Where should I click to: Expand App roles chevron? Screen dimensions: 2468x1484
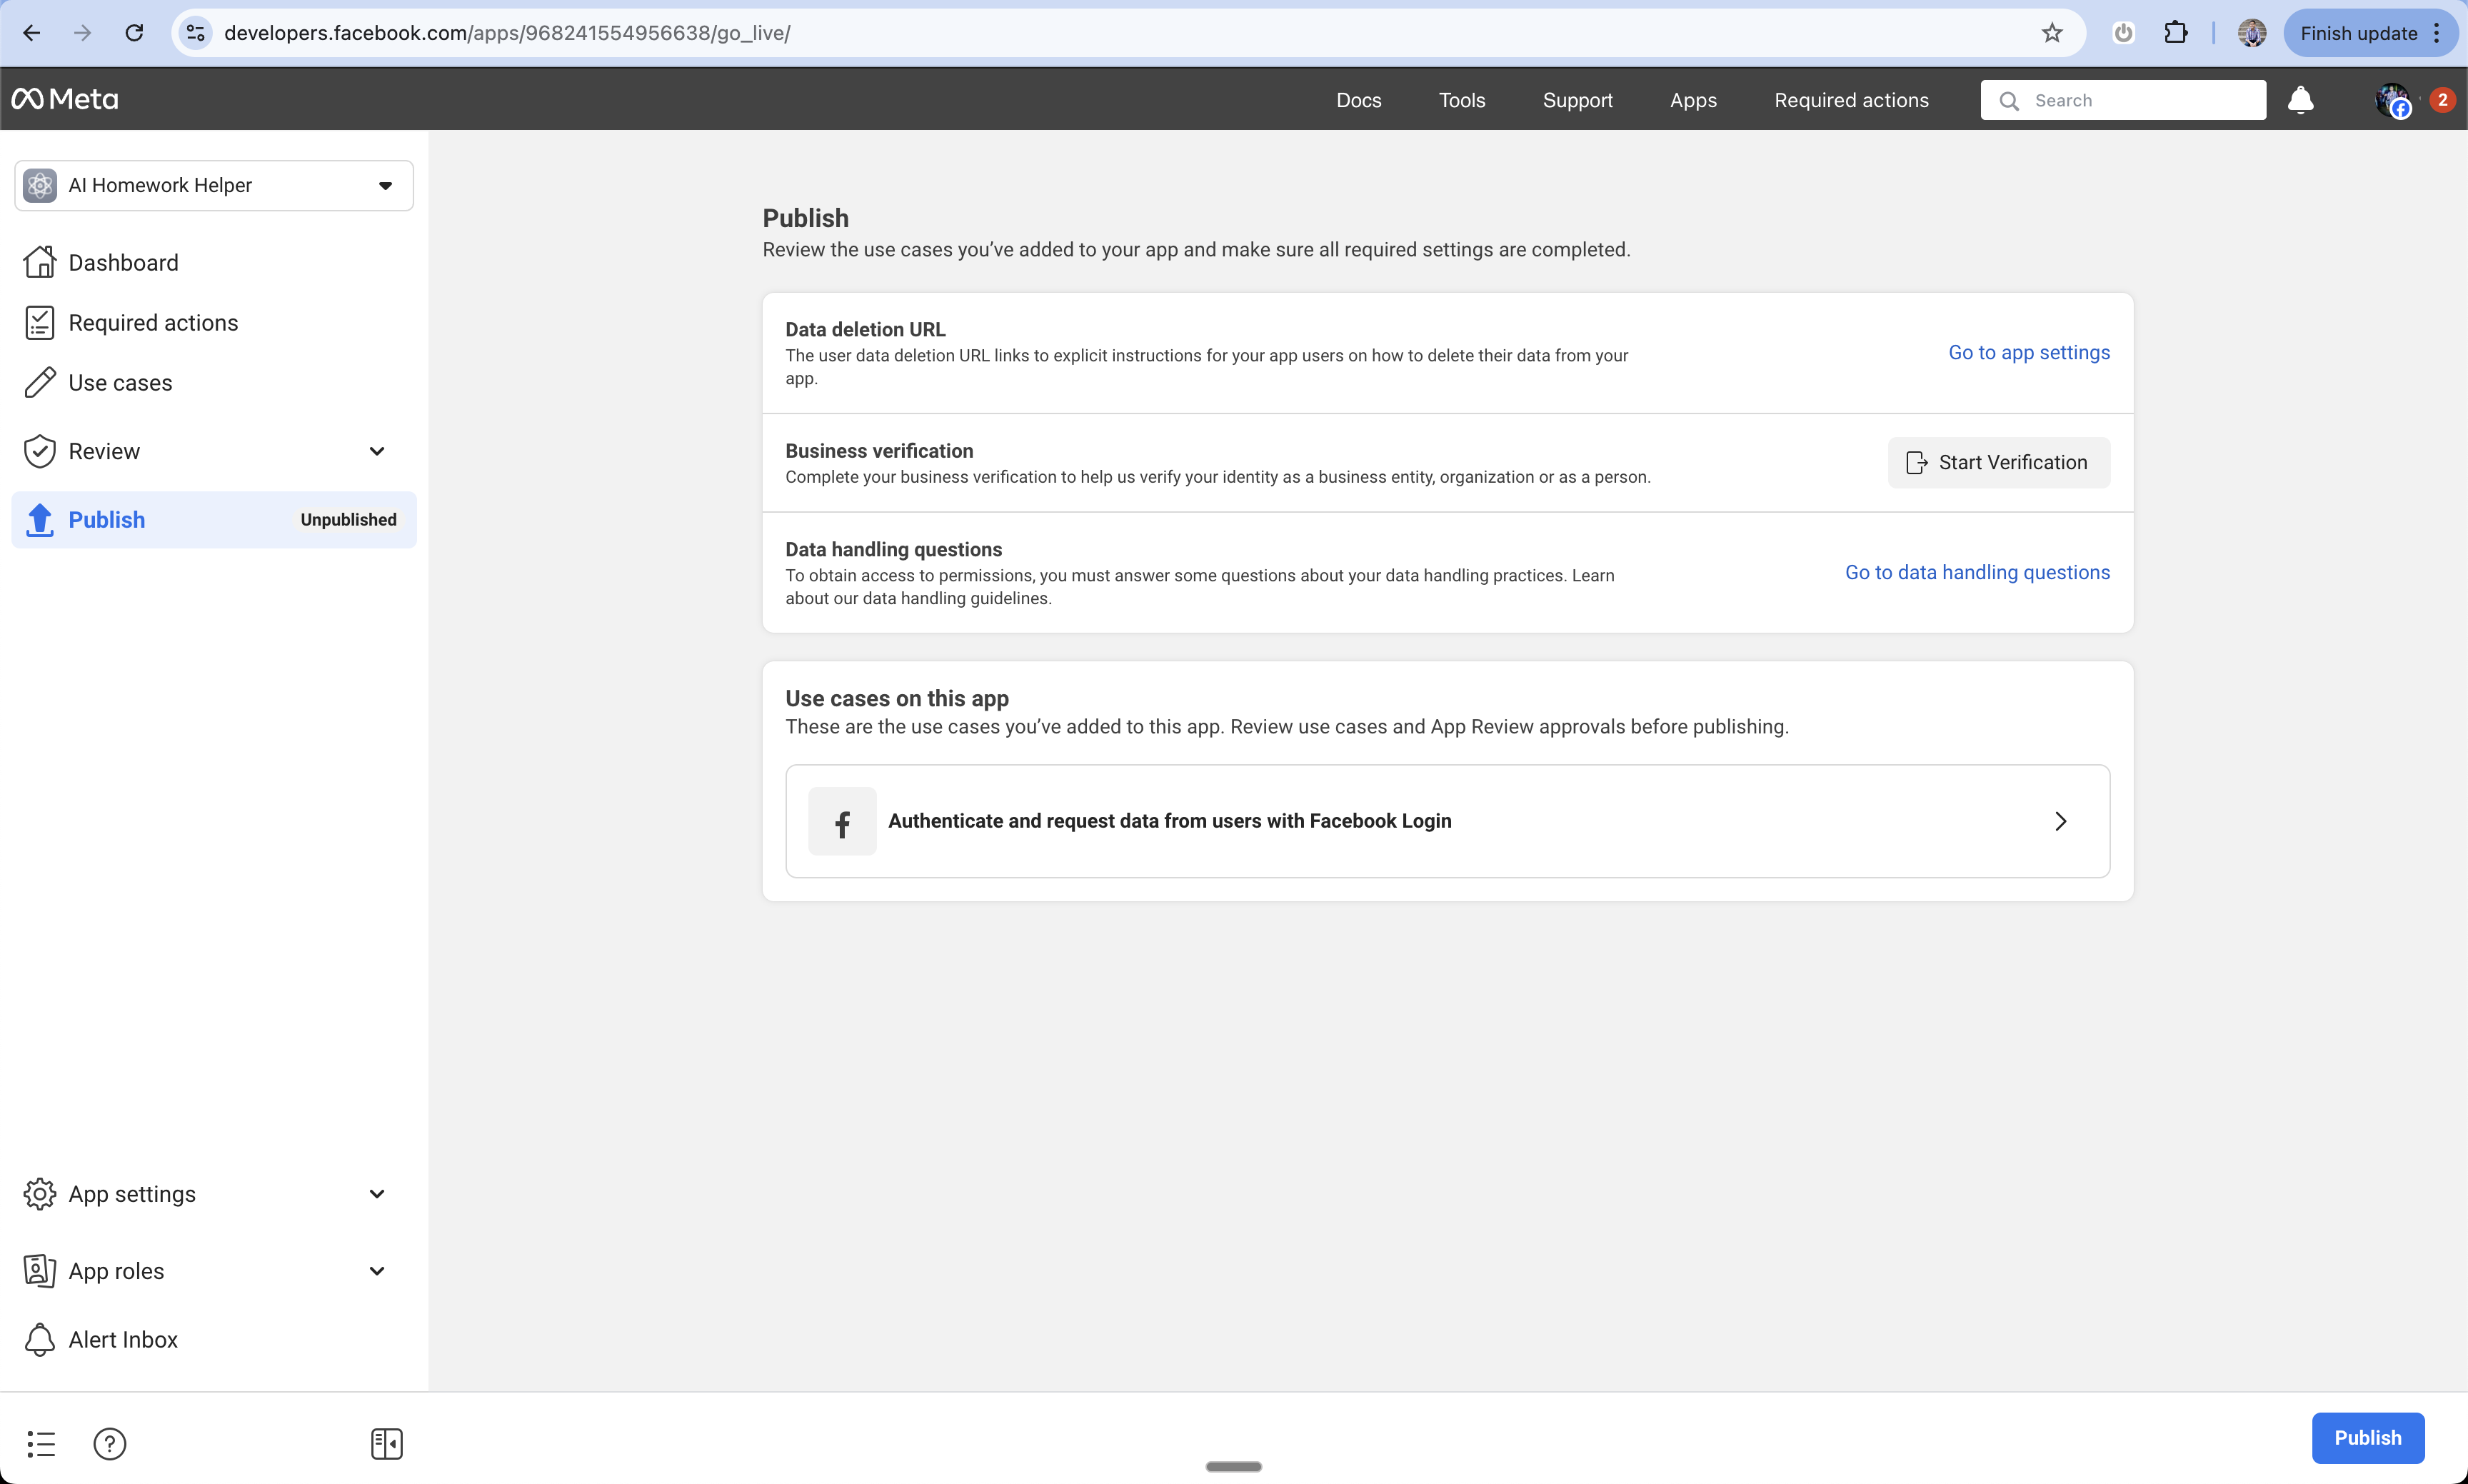click(377, 1271)
